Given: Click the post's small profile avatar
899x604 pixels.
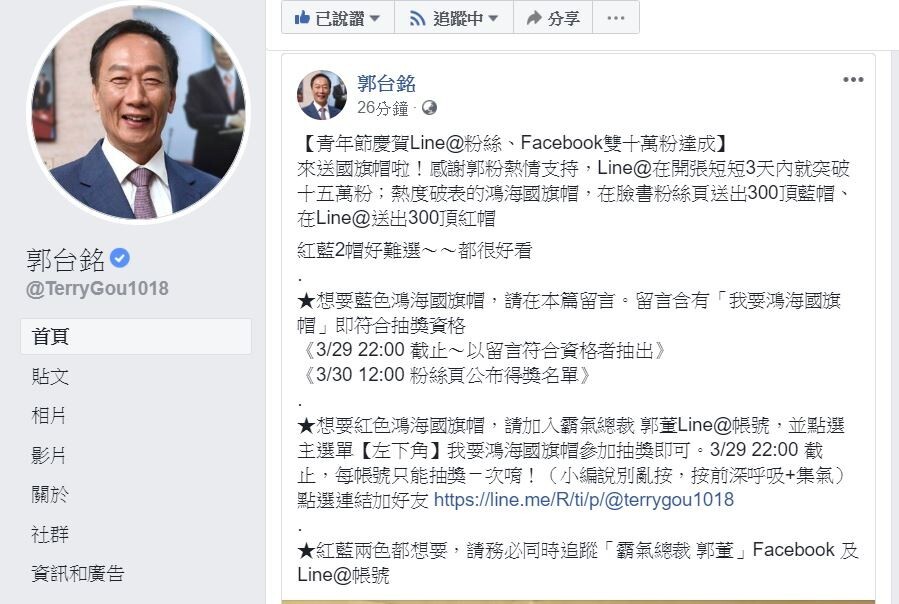Looking at the screenshot, I should click(x=322, y=95).
